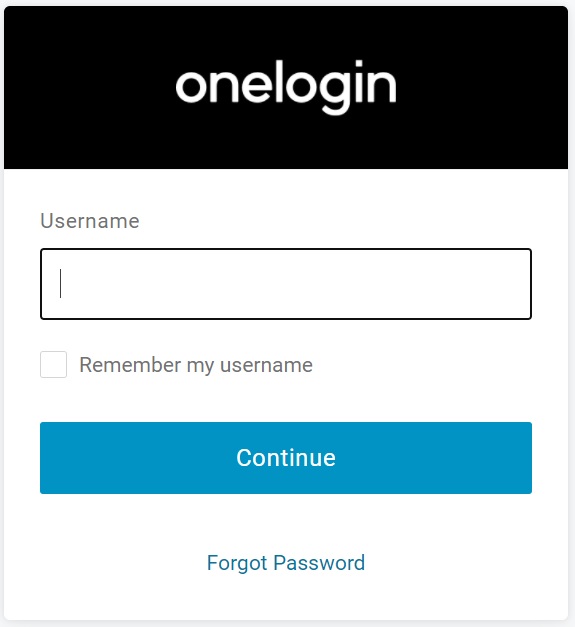Click the Username label above the field
Image resolution: width=575 pixels, height=627 pixels.
click(x=90, y=221)
